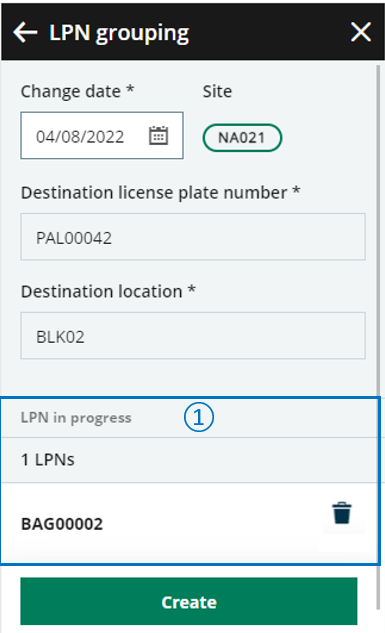Go back using the left arrow
Viewport: 385px width, 633px height.
click(x=25, y=32)
